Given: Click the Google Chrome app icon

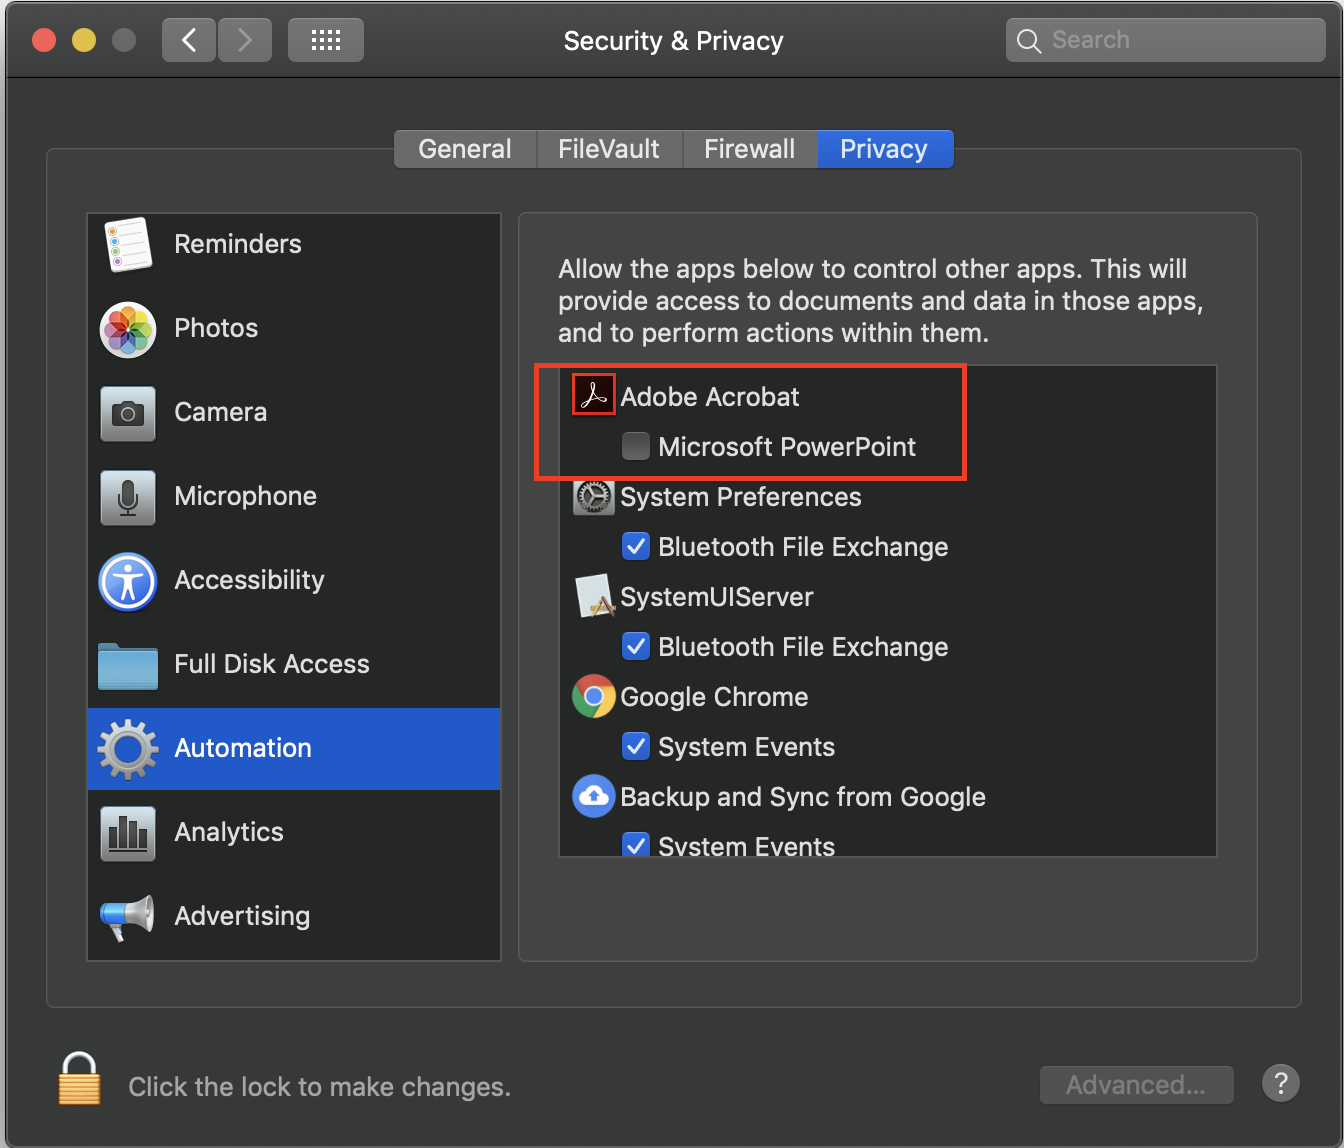Looking at the screenshot, I should coord(594,696).
